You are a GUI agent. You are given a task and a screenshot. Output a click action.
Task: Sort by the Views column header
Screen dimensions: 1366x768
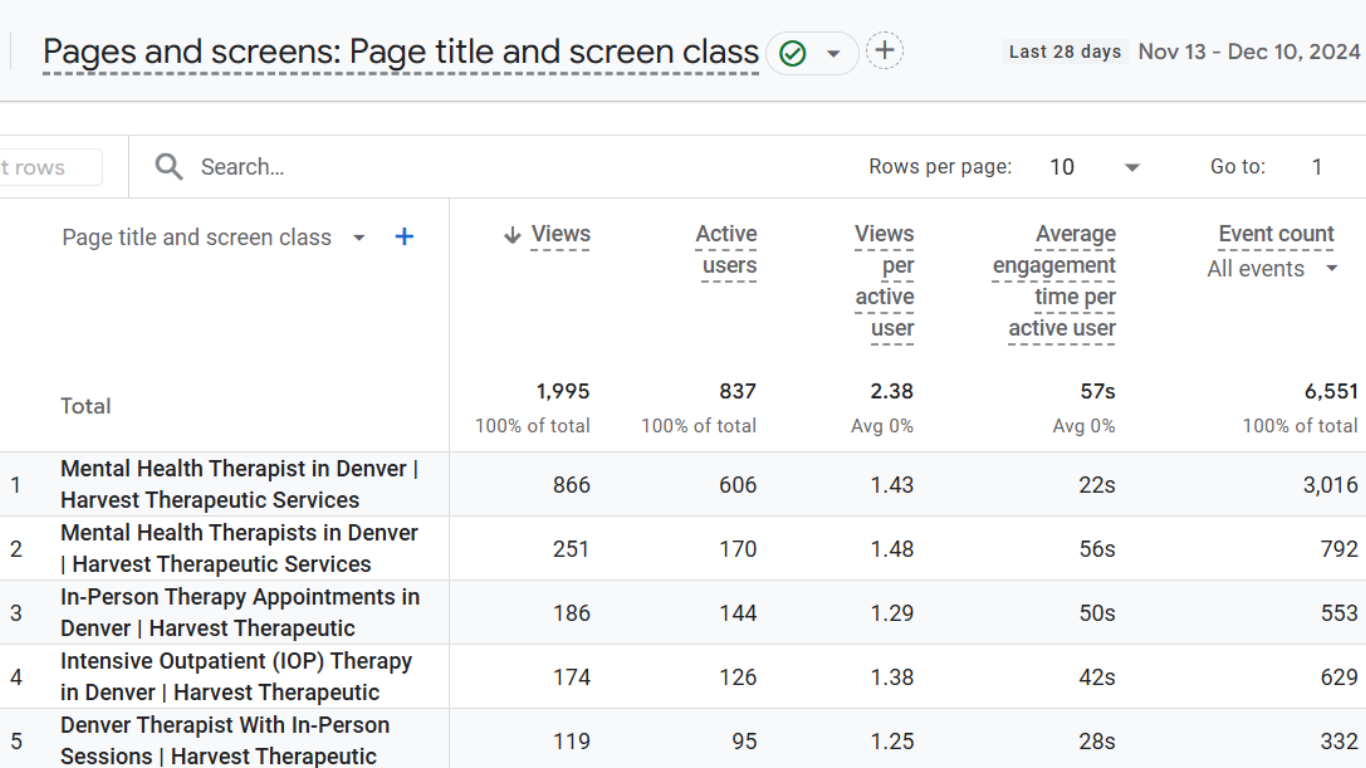click(560, 234)
